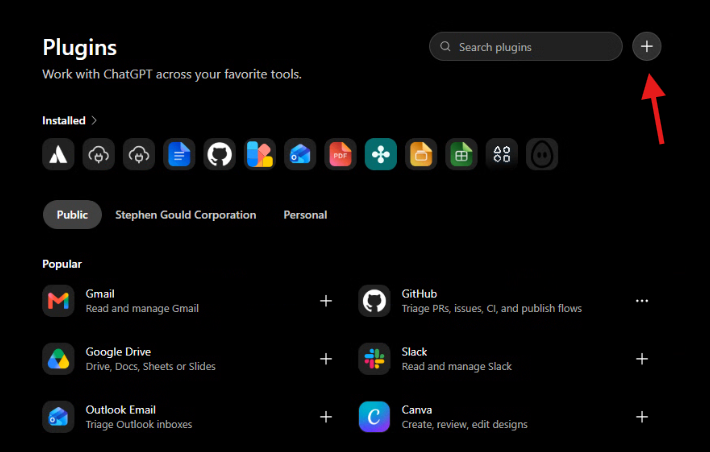Click the Canva plugin name

tap(417, 410)
